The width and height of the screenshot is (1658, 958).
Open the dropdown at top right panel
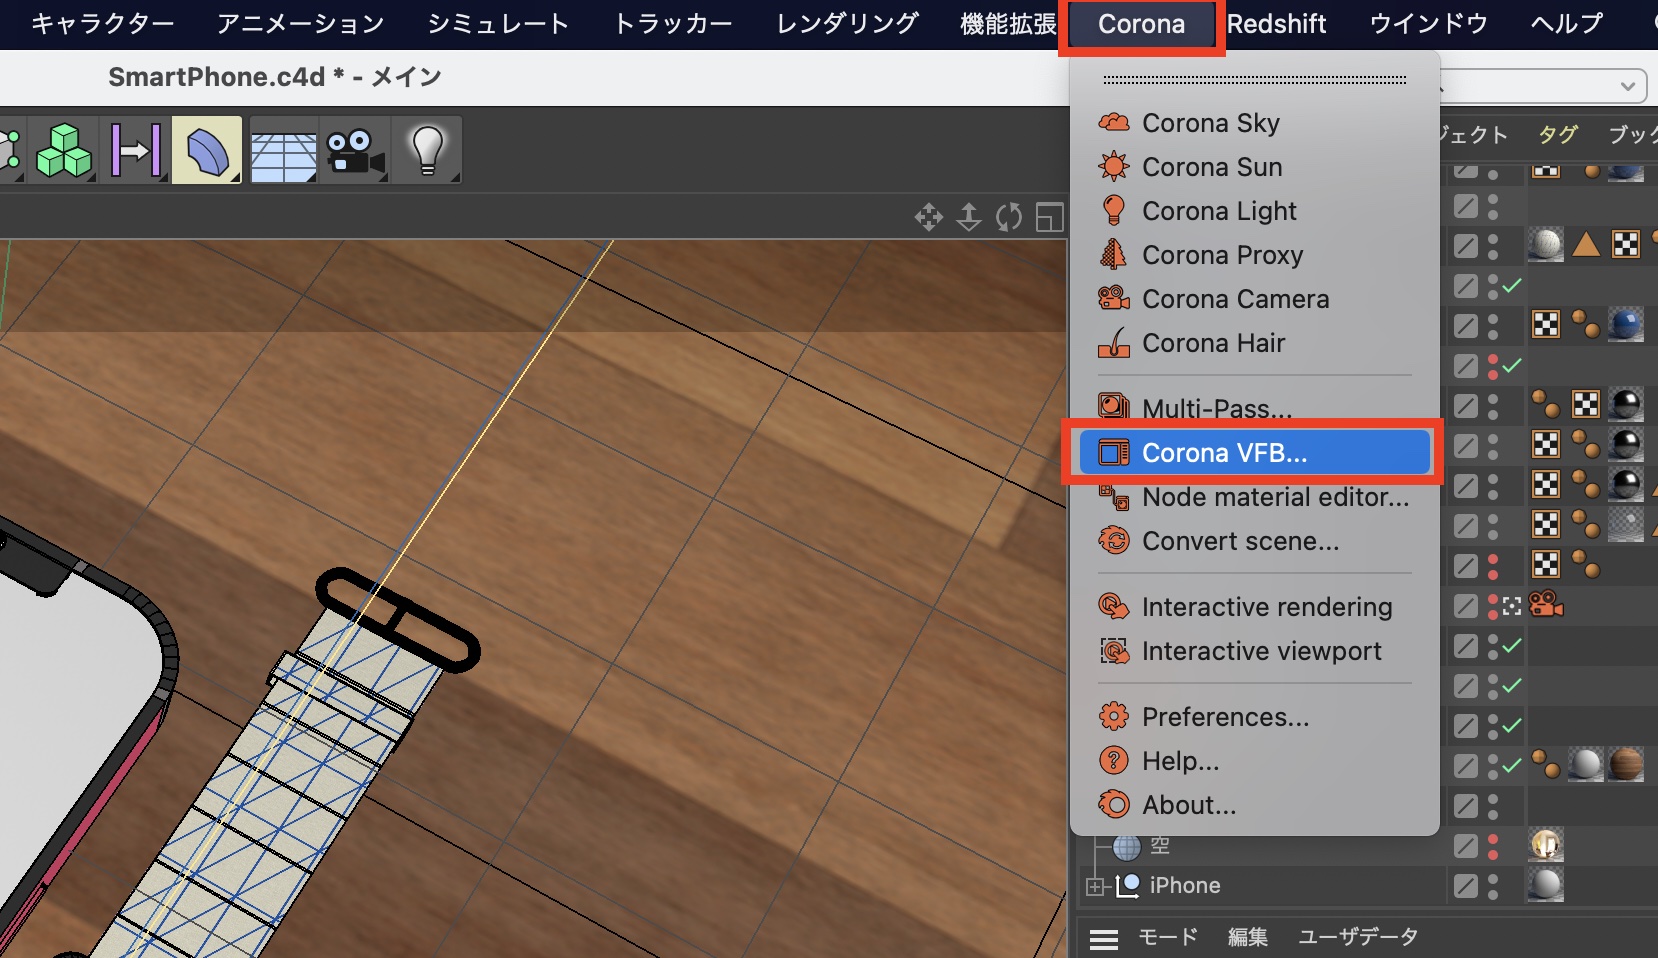tap(1627, 86)
